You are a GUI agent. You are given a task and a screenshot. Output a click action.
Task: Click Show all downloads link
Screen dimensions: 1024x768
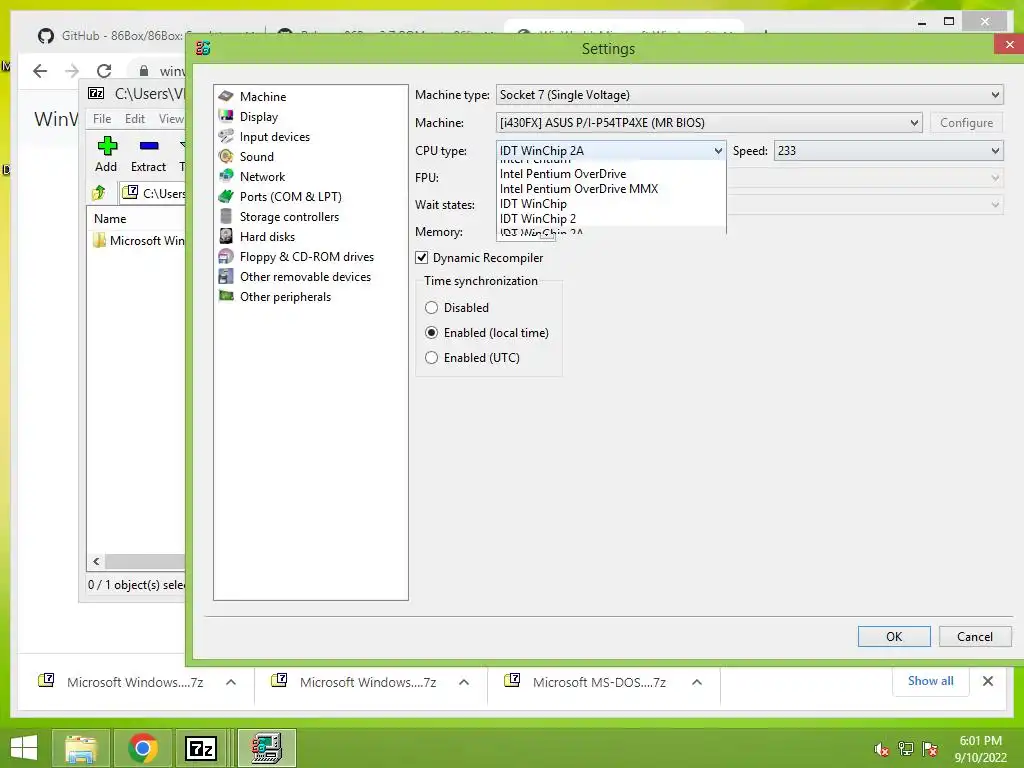click(x=931, y=681)
